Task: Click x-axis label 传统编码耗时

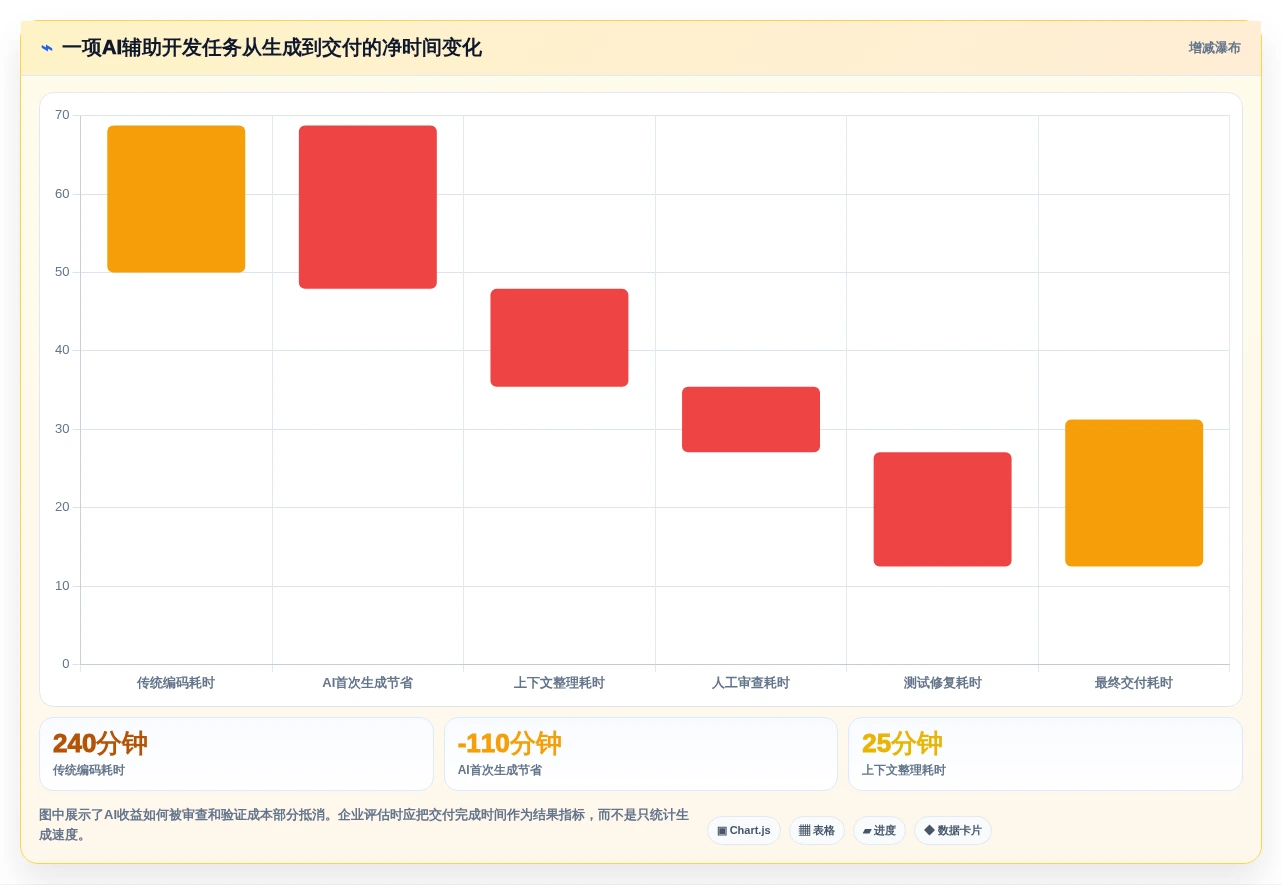Action: (176, 683)
